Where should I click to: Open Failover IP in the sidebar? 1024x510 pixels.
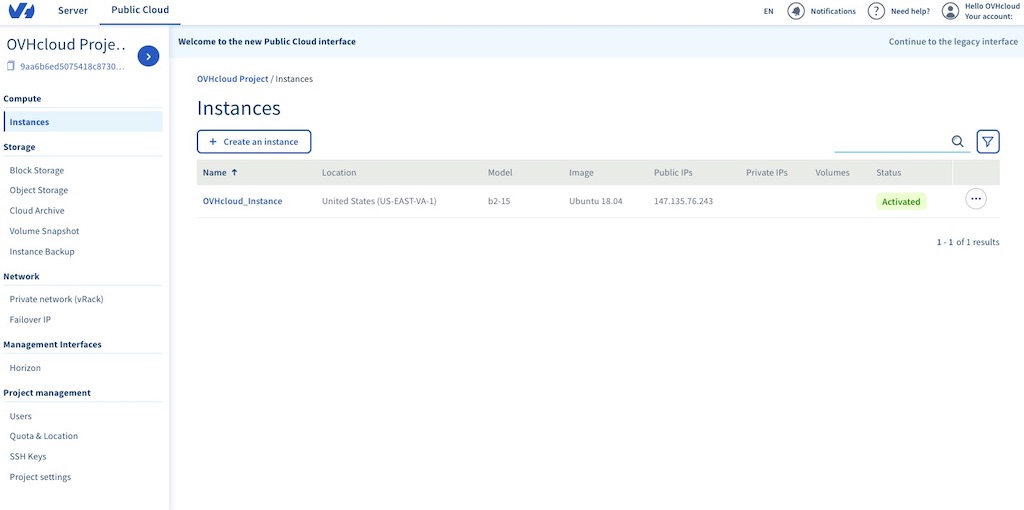tap(30, 320)
